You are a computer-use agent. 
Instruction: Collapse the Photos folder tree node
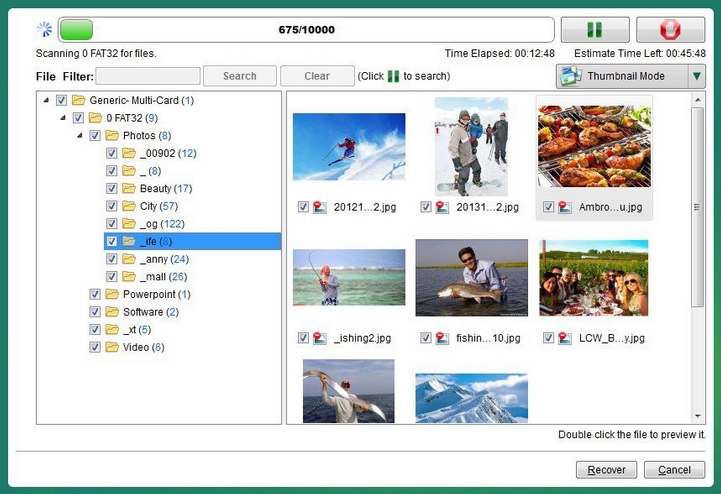pos(78,135)
